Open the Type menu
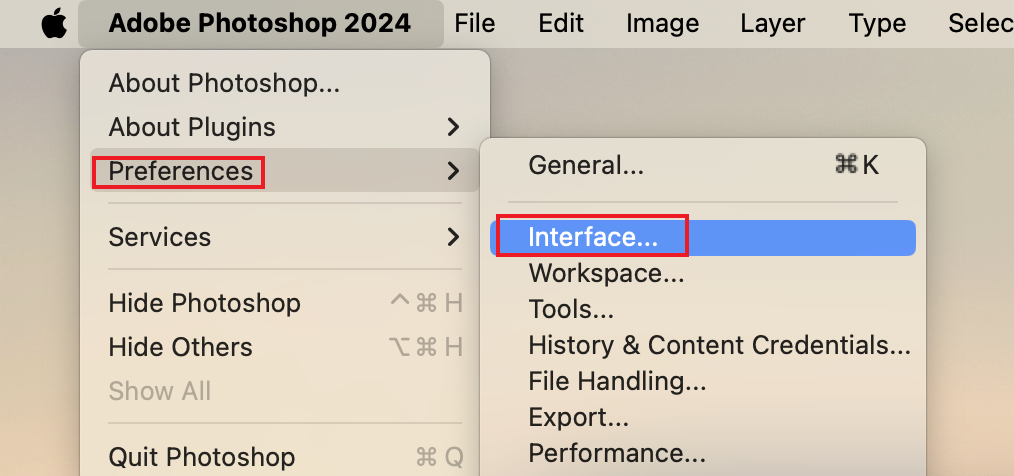The height and width of the screenshot is (476, 1014). [x=877, y=24]
